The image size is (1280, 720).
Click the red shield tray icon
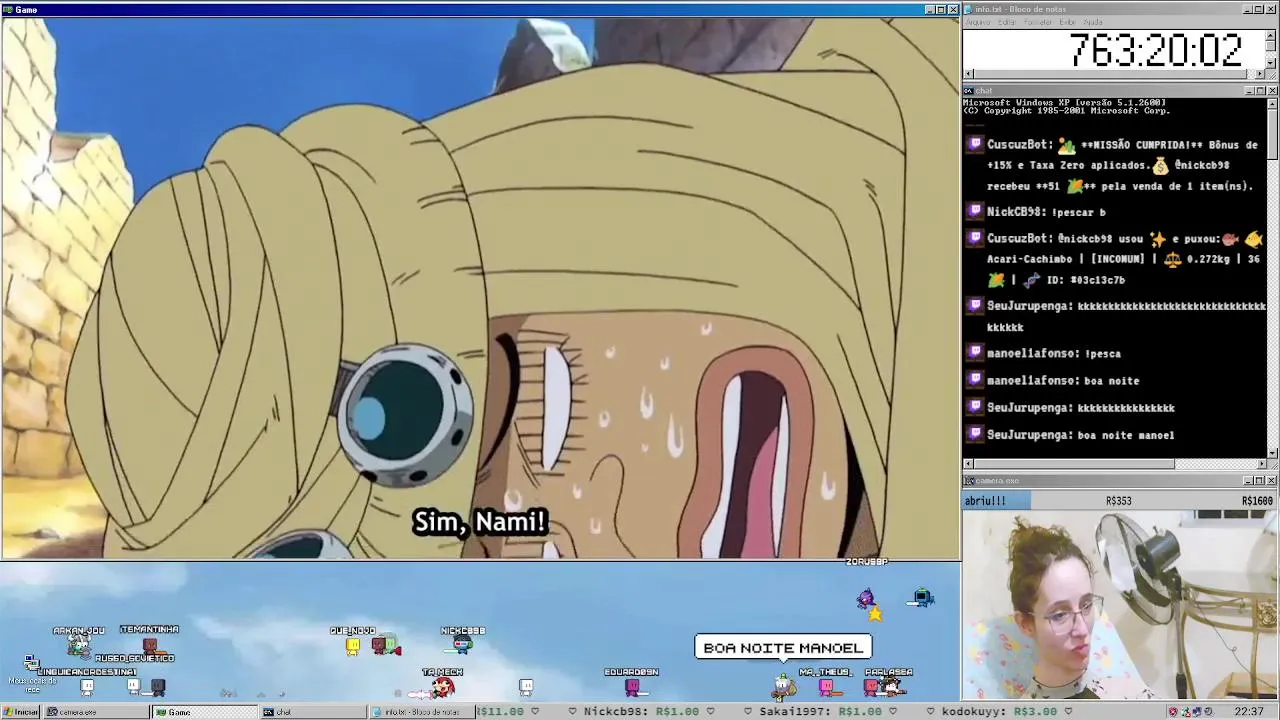pos(1174,712)
